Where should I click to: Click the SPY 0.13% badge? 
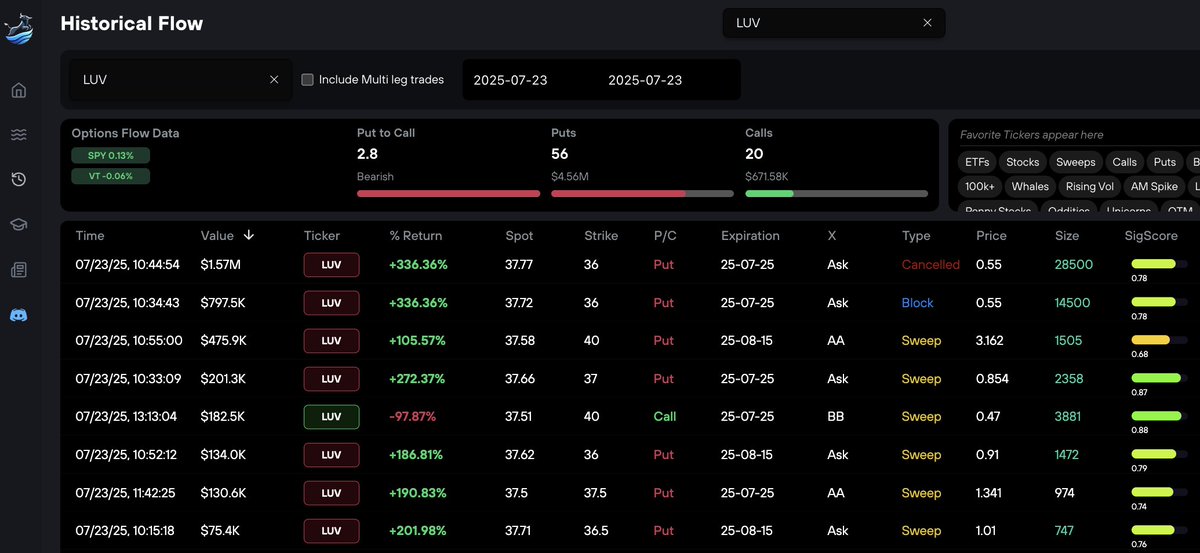pyautogui.click(x=110, y=155)
